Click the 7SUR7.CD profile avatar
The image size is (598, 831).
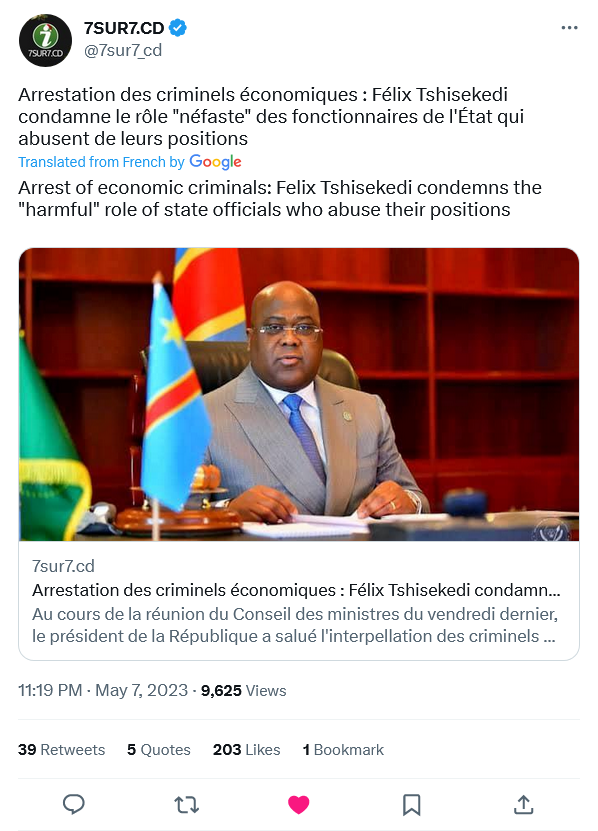tap(45, 40)
